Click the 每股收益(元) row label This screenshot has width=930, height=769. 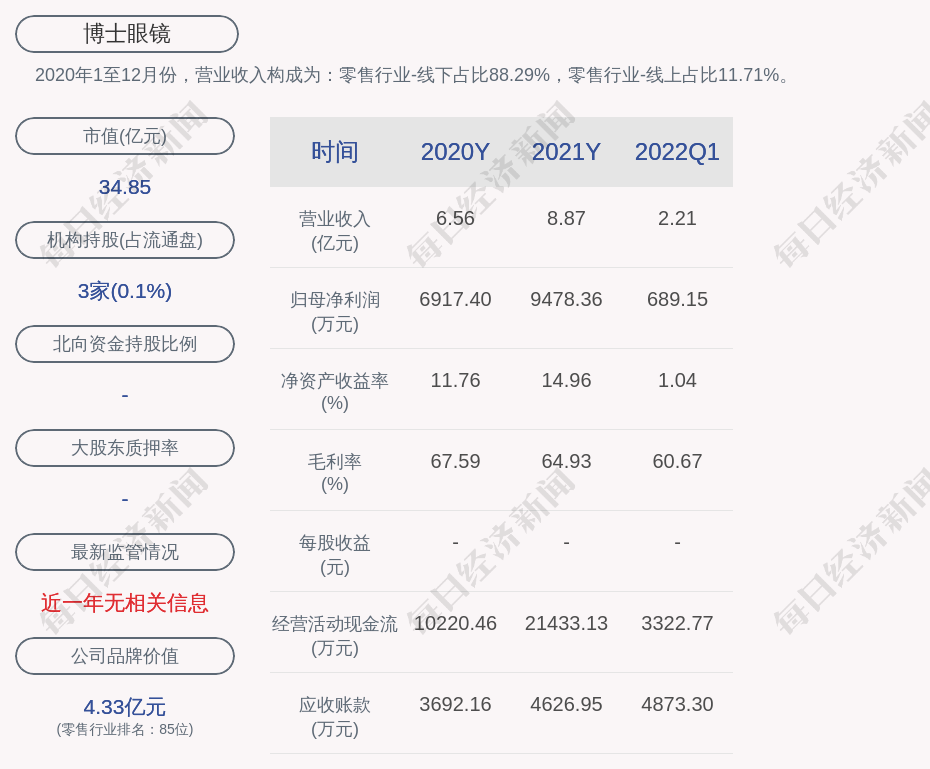click(x=335, y=555)
